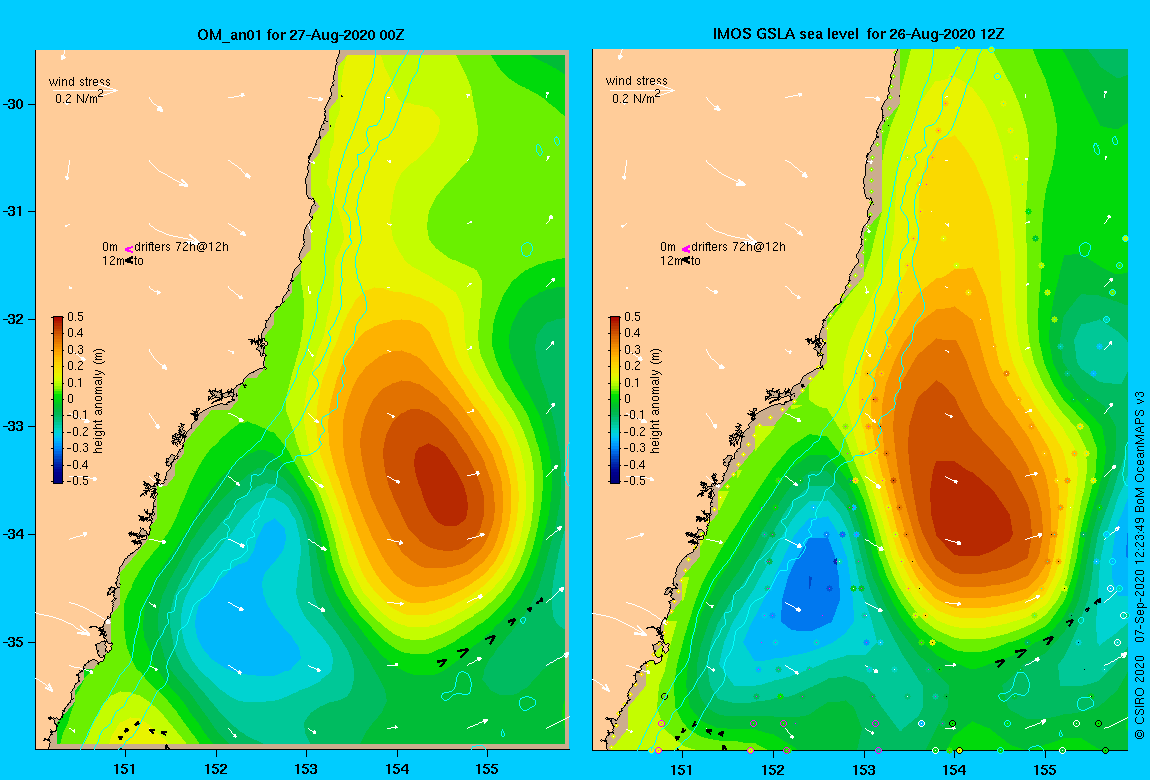
Task: Click the '0m' legend text in right map
Action: (x=667, y=247)
